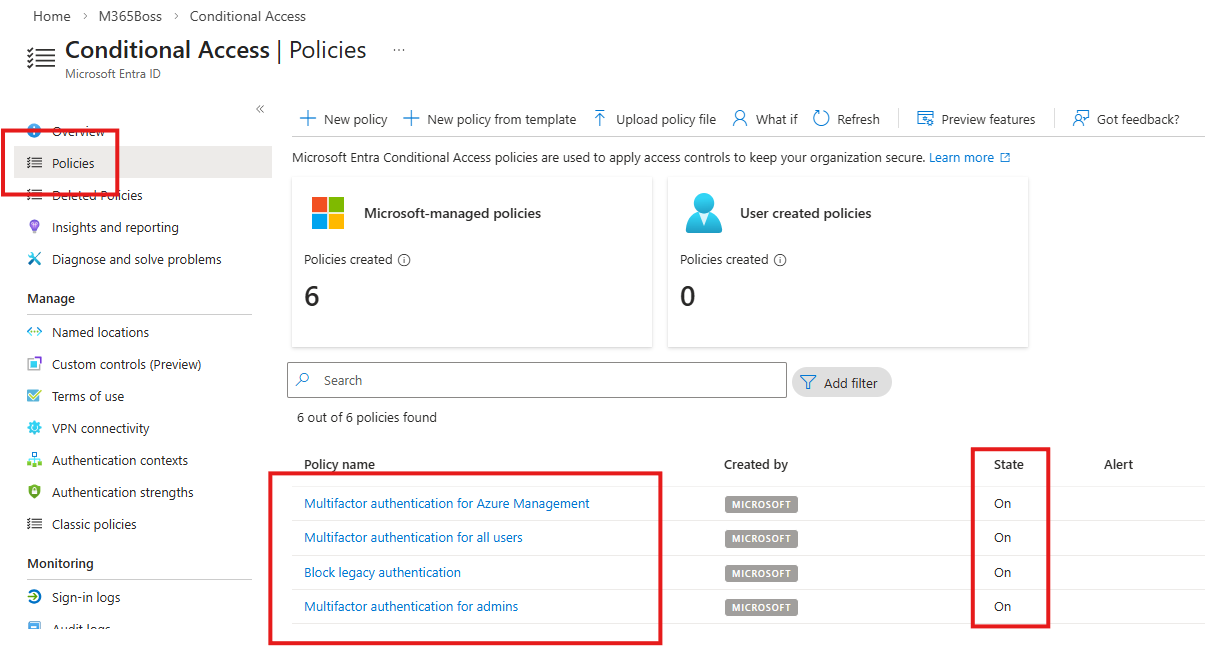Screen dimensions: 1205x646
Task: Click the Alert column header
Action: 1118,465
